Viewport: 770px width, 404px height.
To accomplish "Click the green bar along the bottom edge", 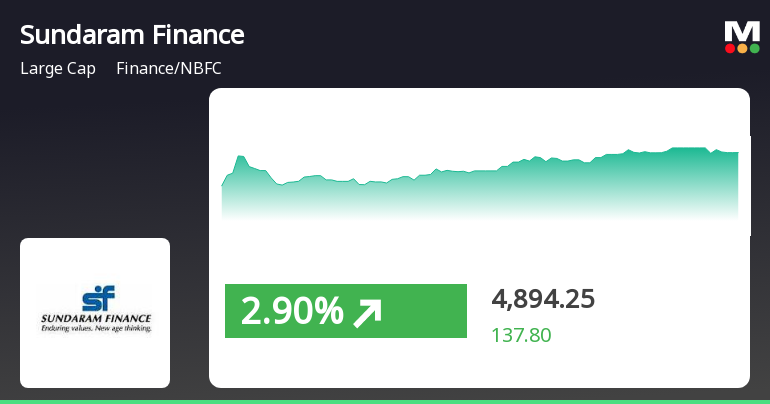I will [x=385, y=402].
